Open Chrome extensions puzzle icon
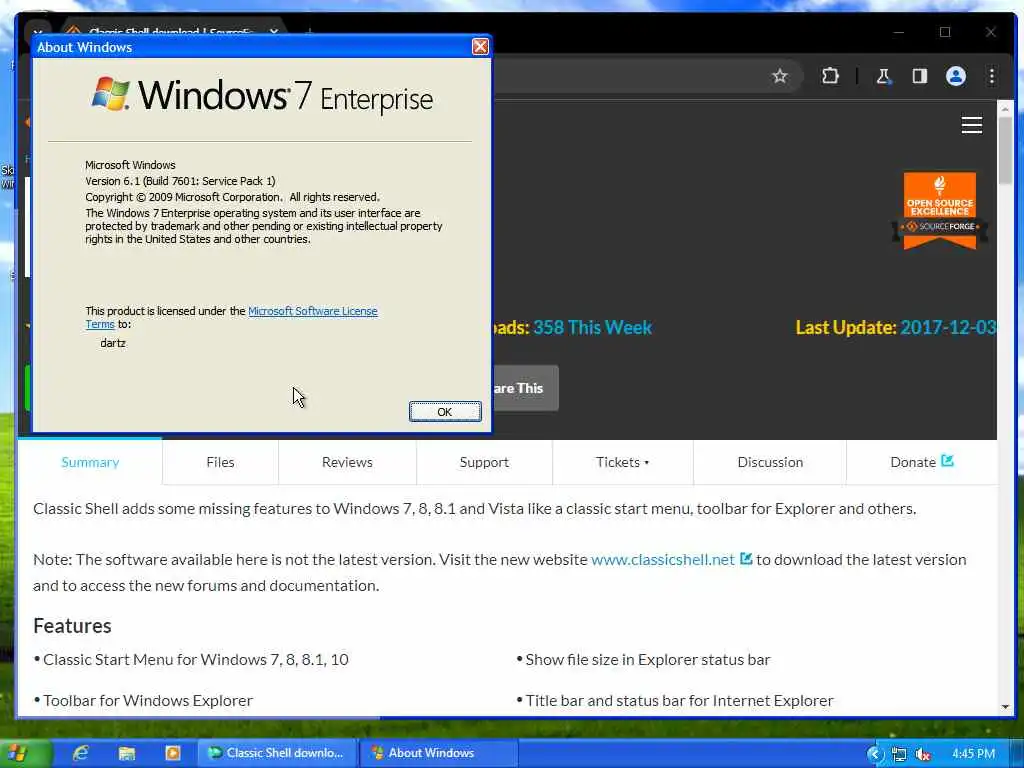 830,76
